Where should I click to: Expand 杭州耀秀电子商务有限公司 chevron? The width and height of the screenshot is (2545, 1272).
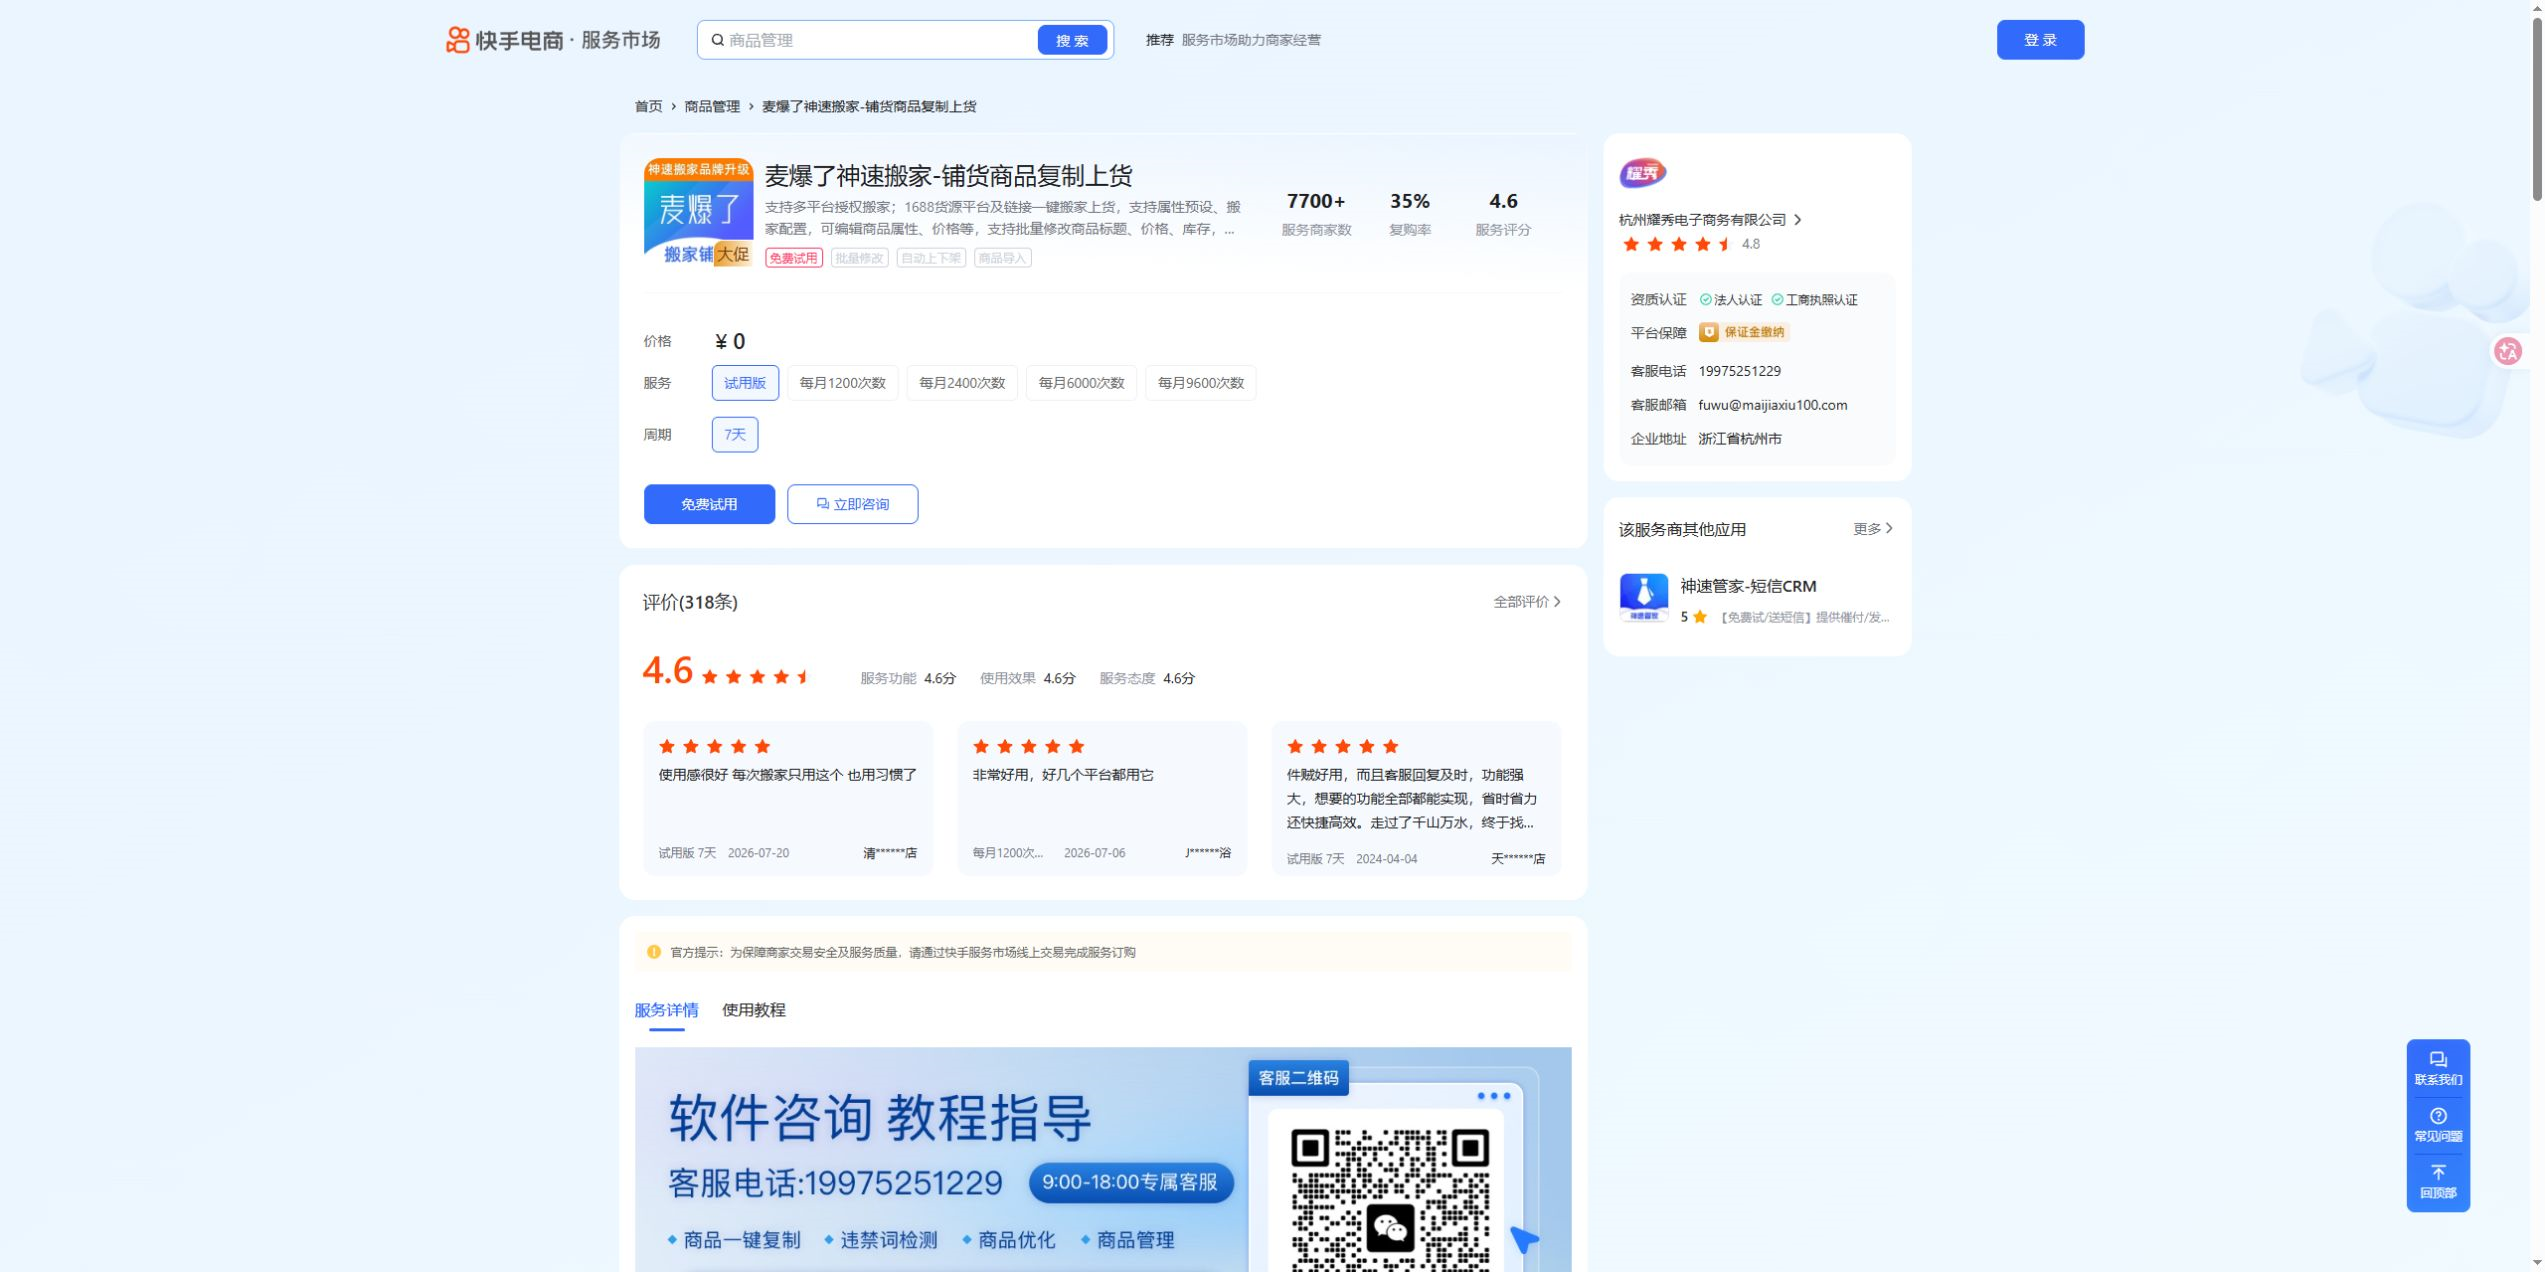pyautogui.click(x=1797, y=220)
